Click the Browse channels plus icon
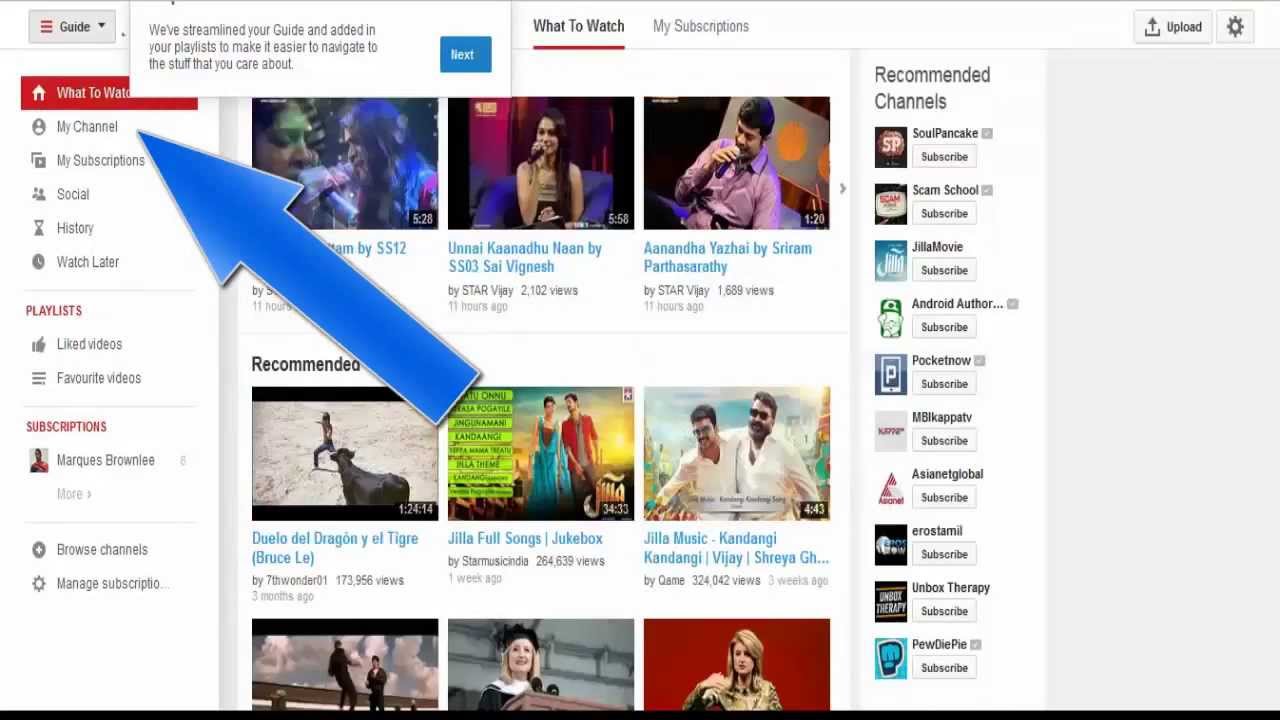Image resolution: width=1280 pixels, height=720 pixels. pos(39,550)
